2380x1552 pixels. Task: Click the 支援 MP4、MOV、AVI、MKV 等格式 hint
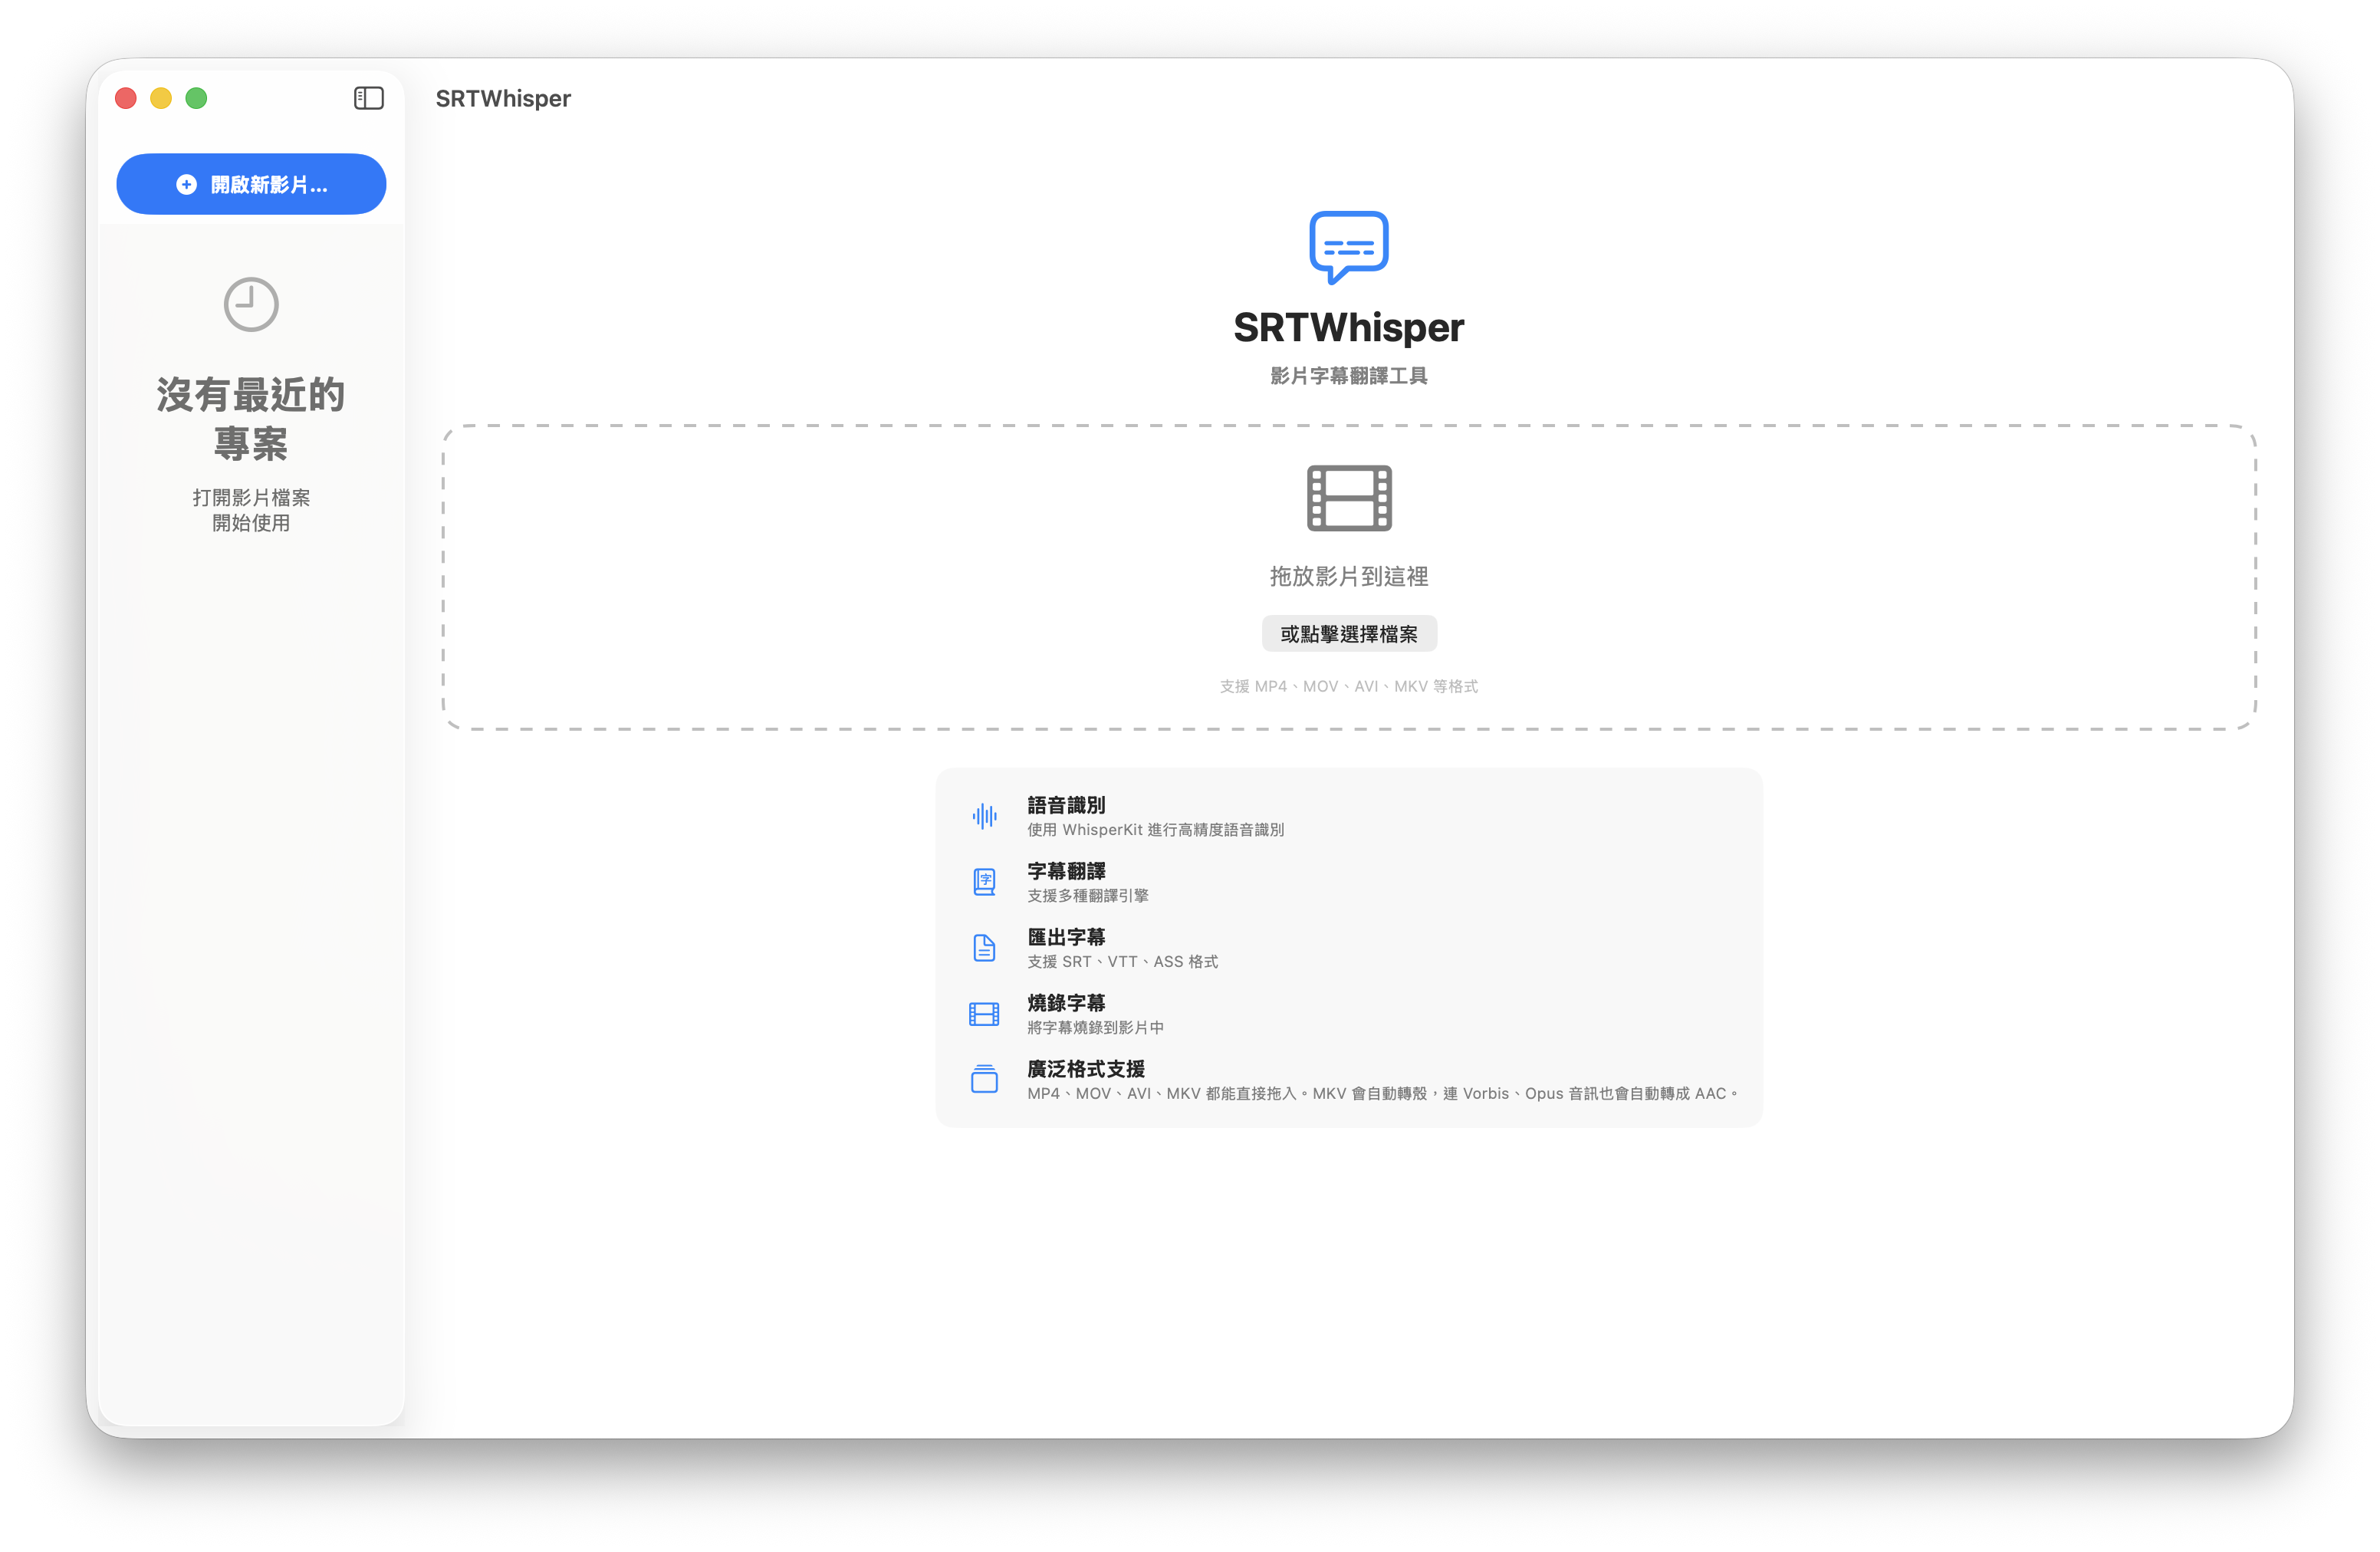point(1349,686)
